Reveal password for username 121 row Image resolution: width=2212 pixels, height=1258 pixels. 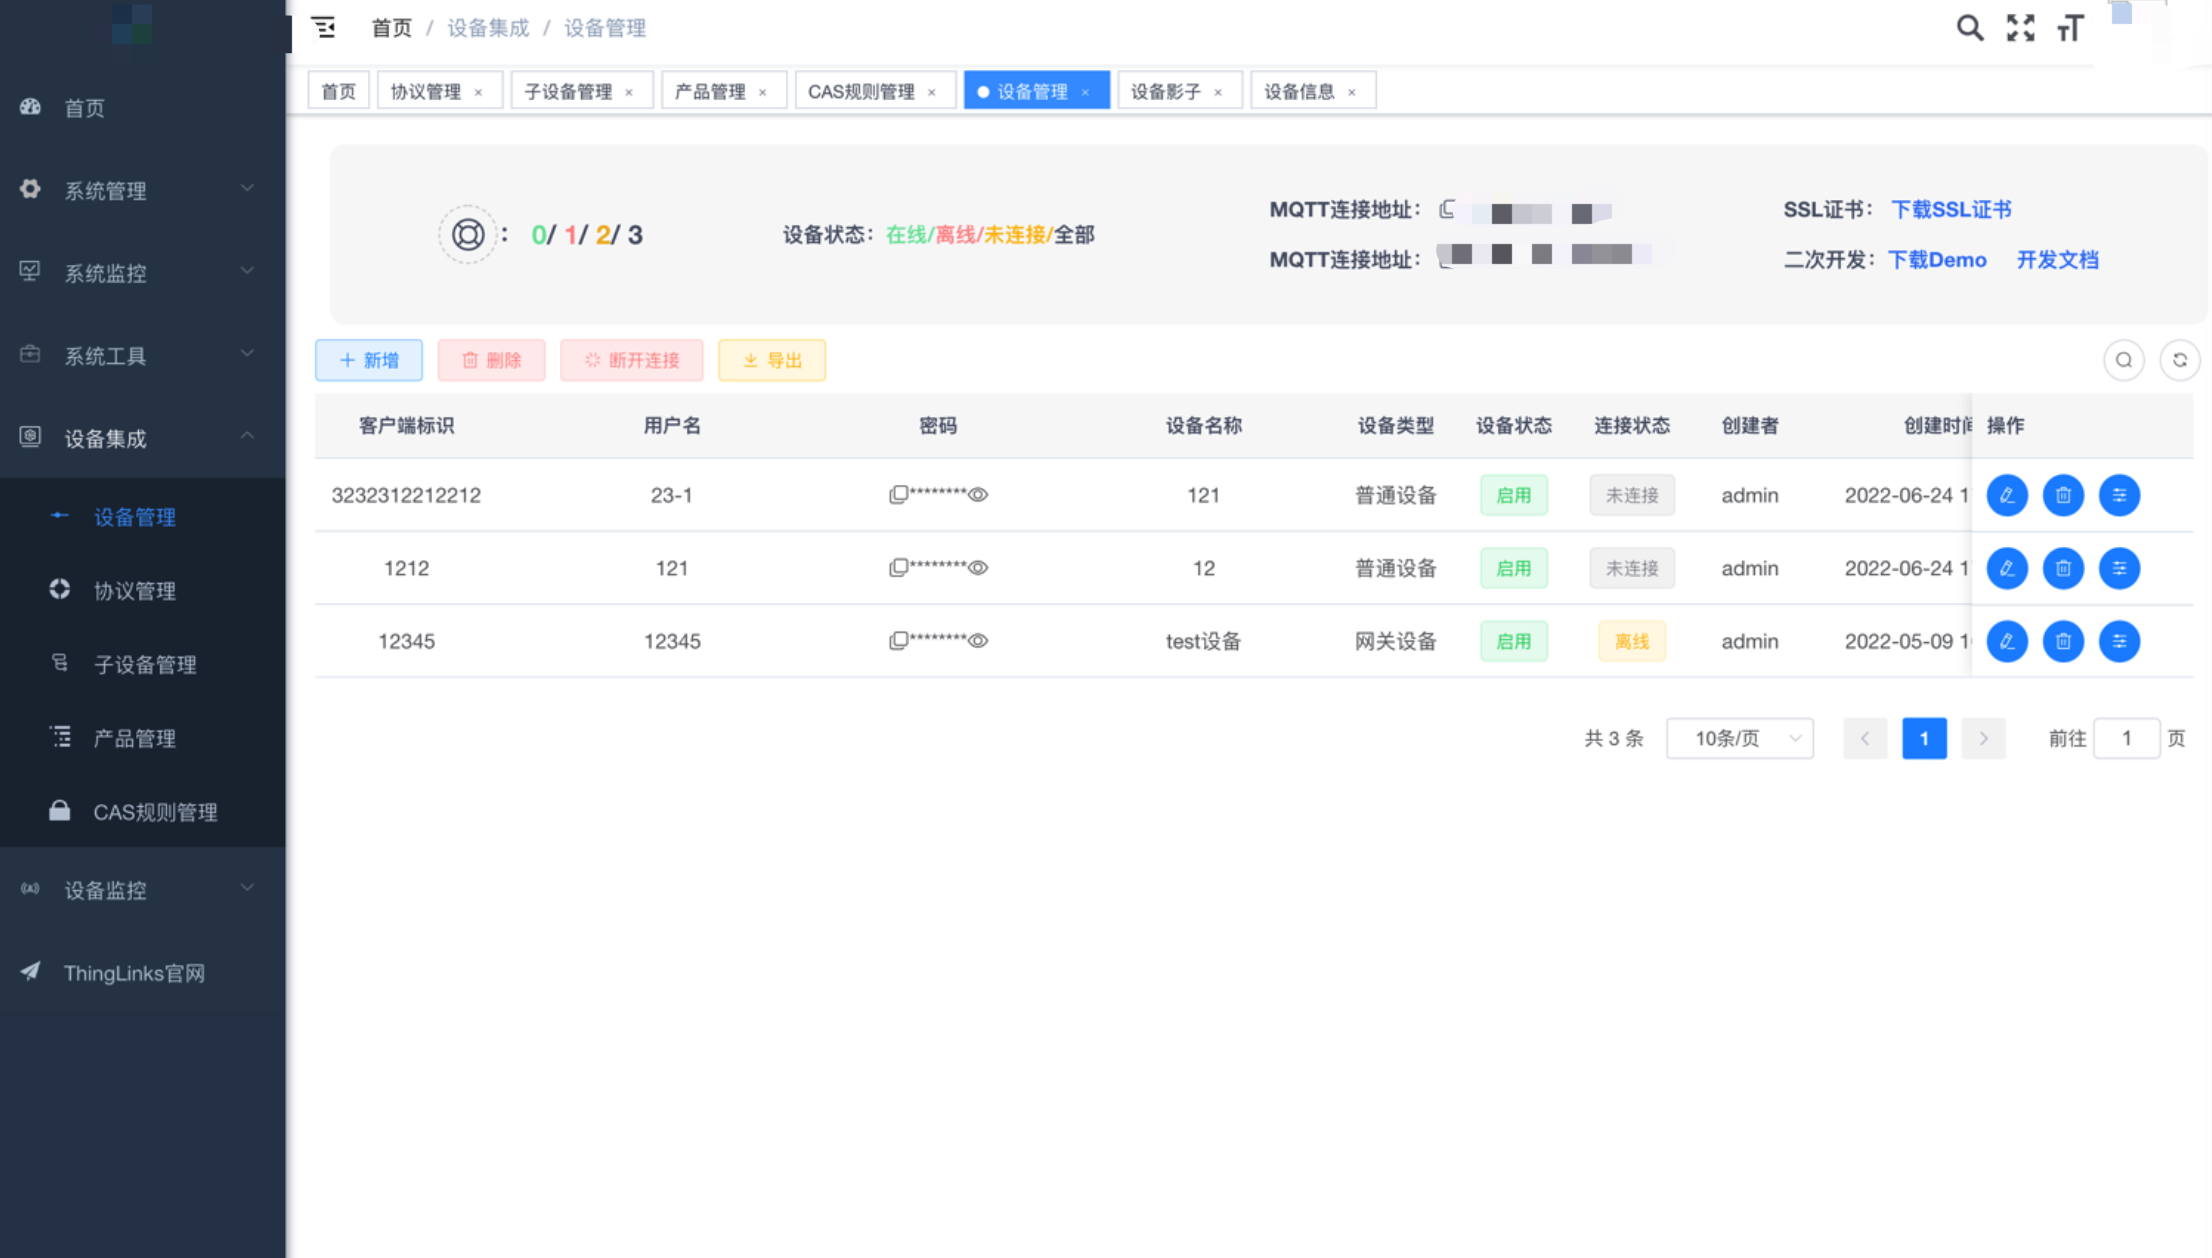click(978, 567)
